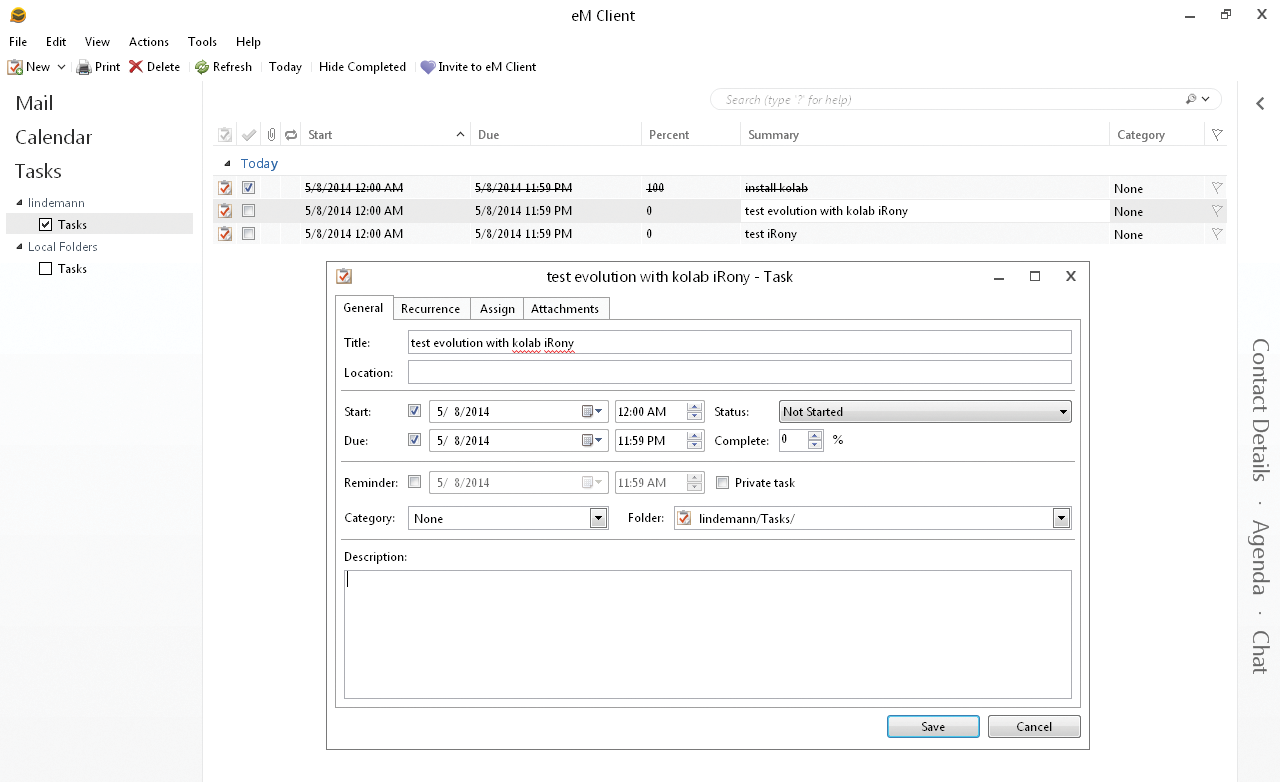This screenshot has width=1280, height=782.
Task: Click the Save button
Action: point(933,727)
